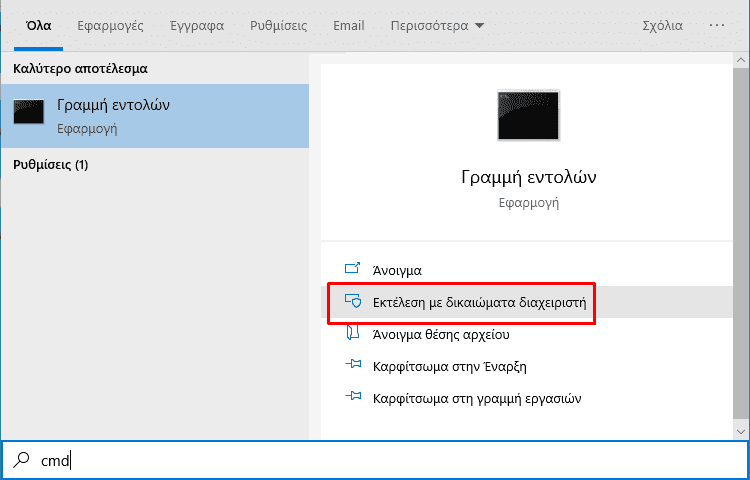This screenshot has height=480, width=750.
Task: Click the administrator shield icon
Action: pyautogui.click(x=352, y=301)
